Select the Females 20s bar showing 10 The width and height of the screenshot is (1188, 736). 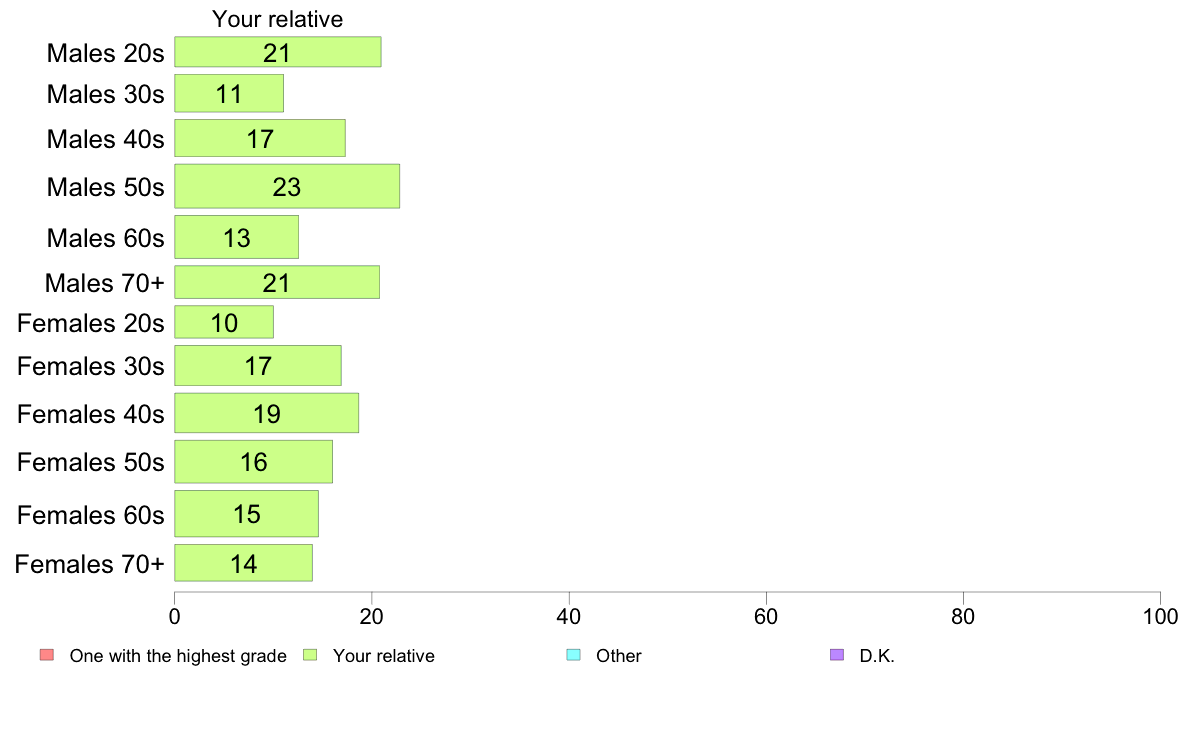click(x=224, y=322)
